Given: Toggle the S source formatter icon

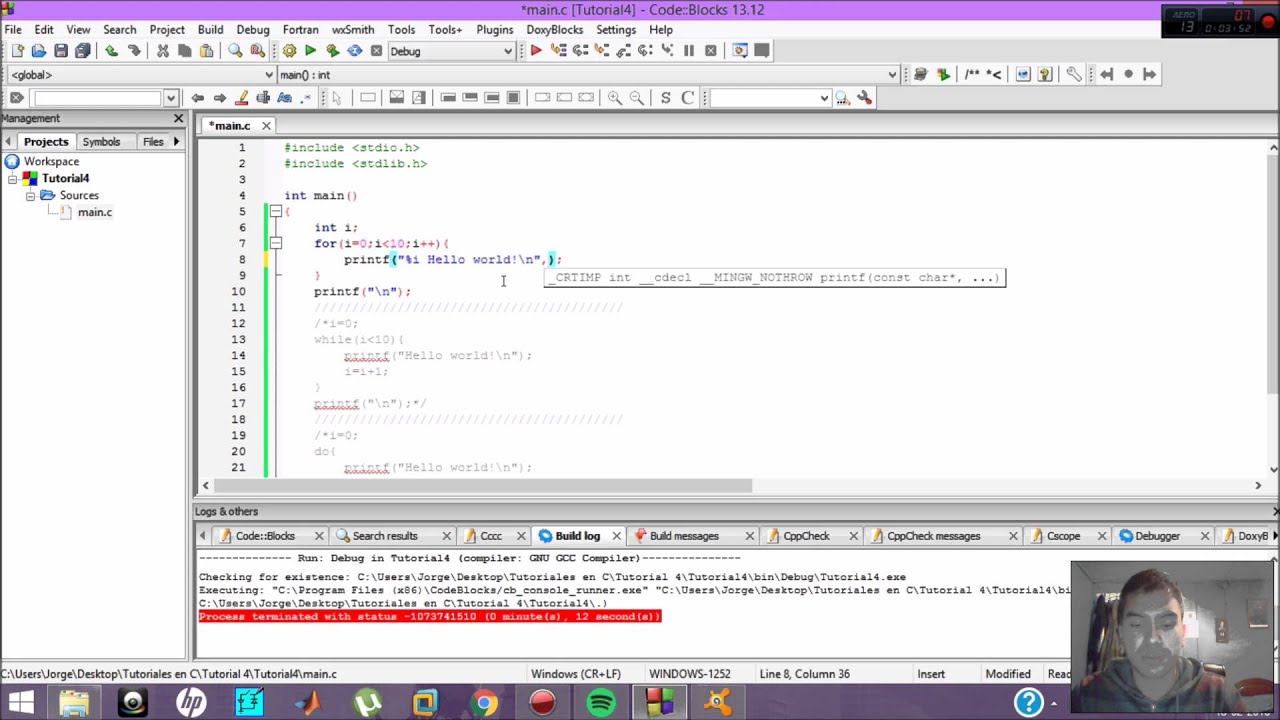Looking at the screenshot, I should [665, 98].
